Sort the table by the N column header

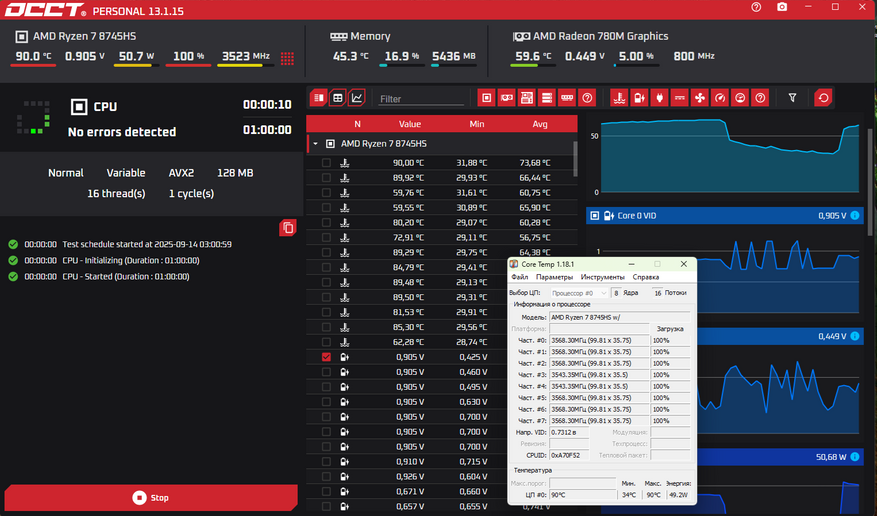357,124
